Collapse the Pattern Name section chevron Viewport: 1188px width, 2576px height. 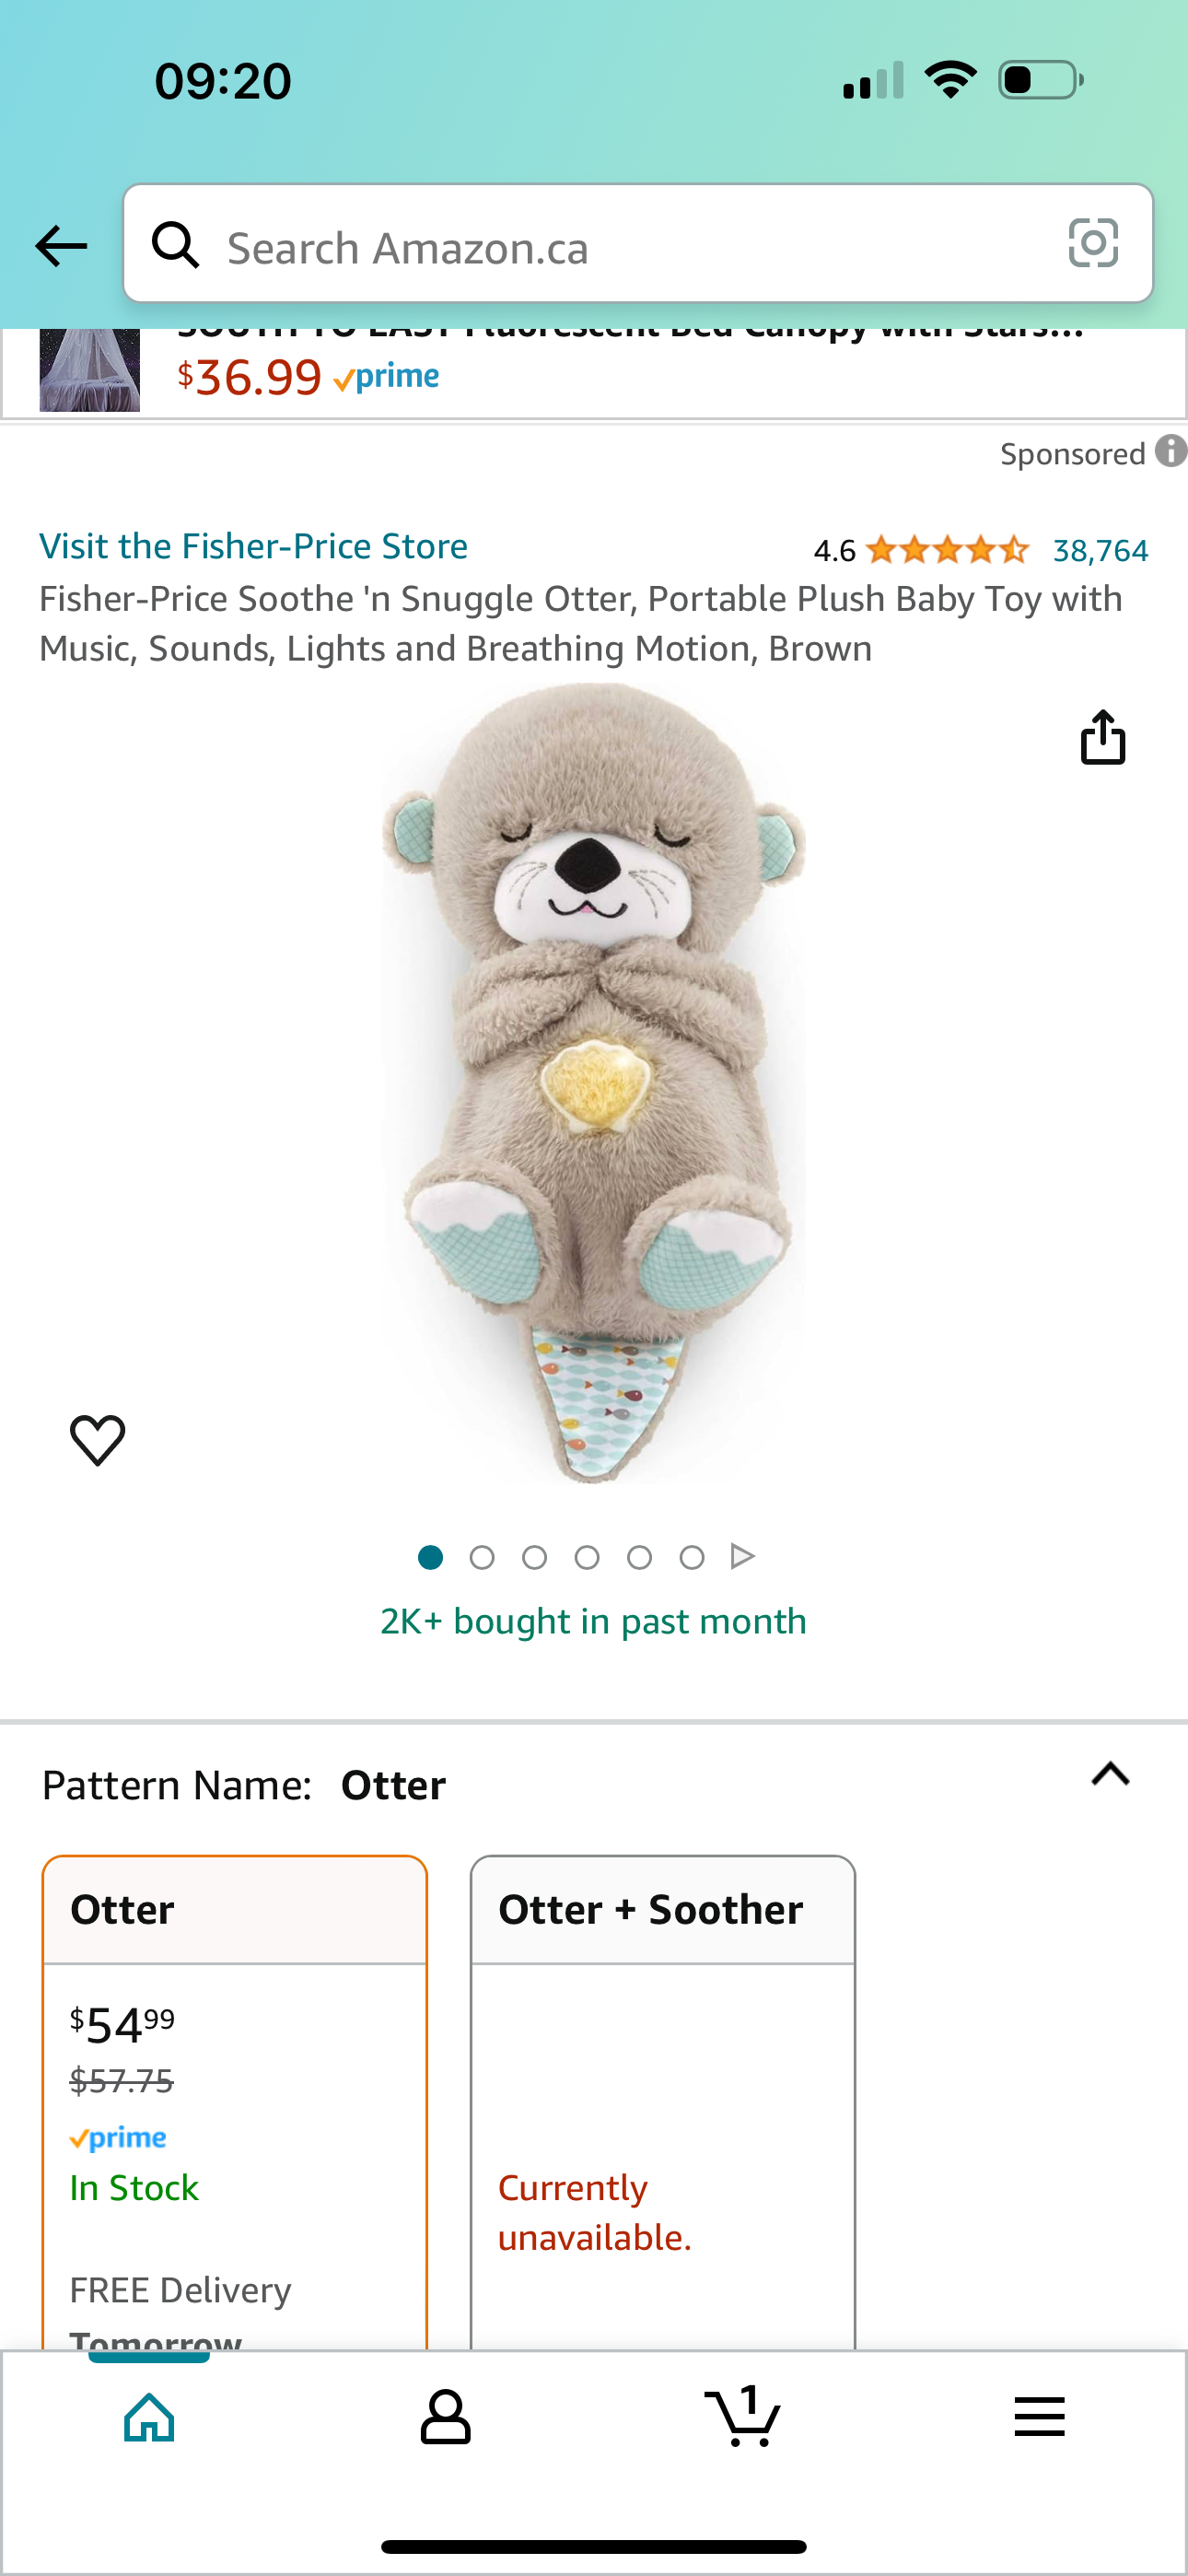pyautogui.click(x=1110, y=1774)
